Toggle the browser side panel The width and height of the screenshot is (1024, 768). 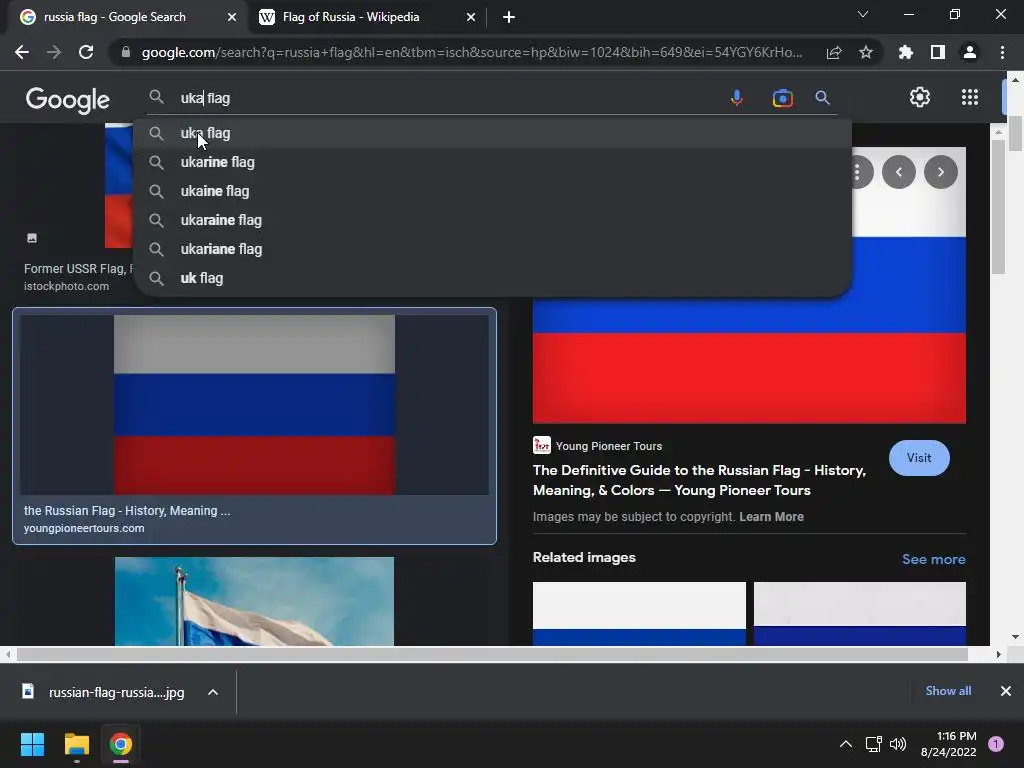coord(938,52)
